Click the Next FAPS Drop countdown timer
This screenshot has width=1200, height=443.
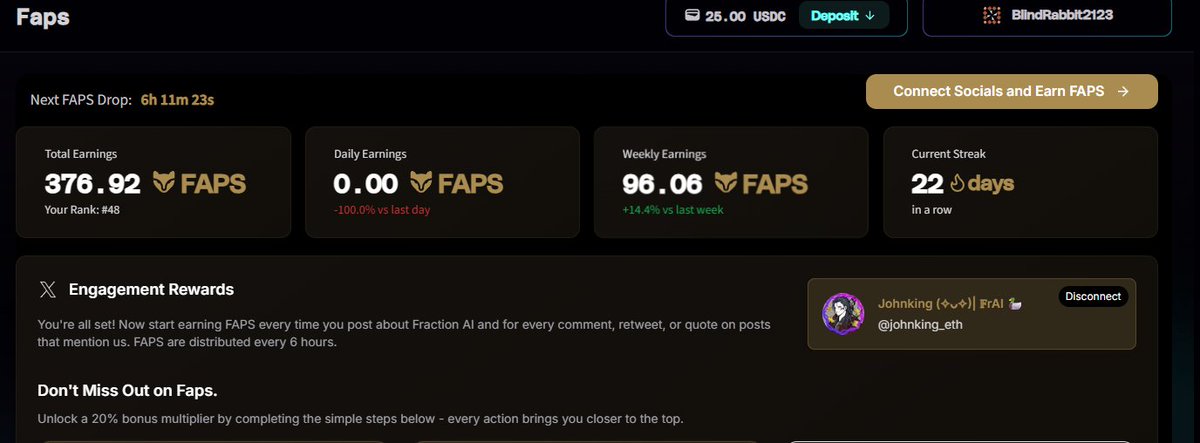pos(177,100)
